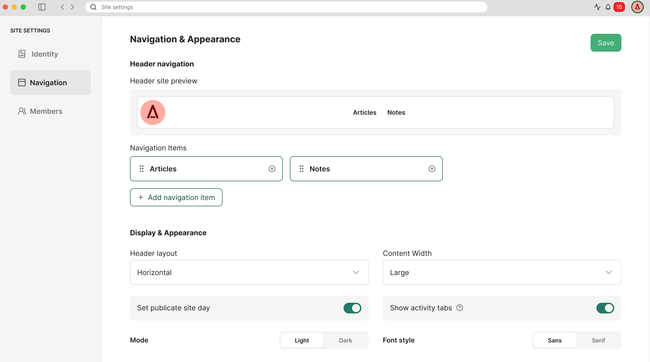Viewport: 650px width, 362px height.
Task: Click the red 15 notification badge
Action: 619,7
